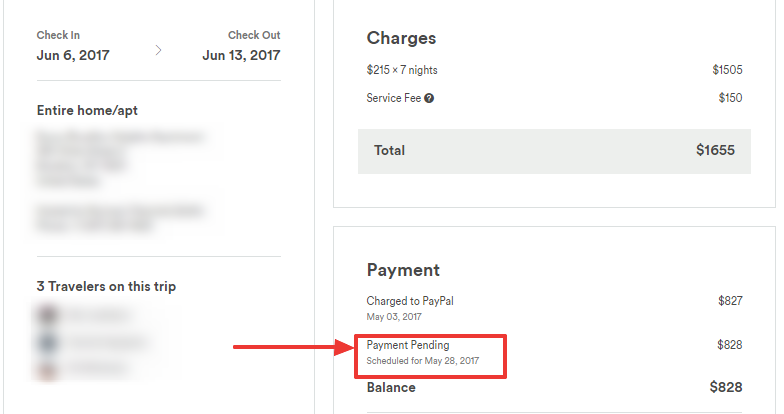Click the $150 service fee amount

coord(730,98)
